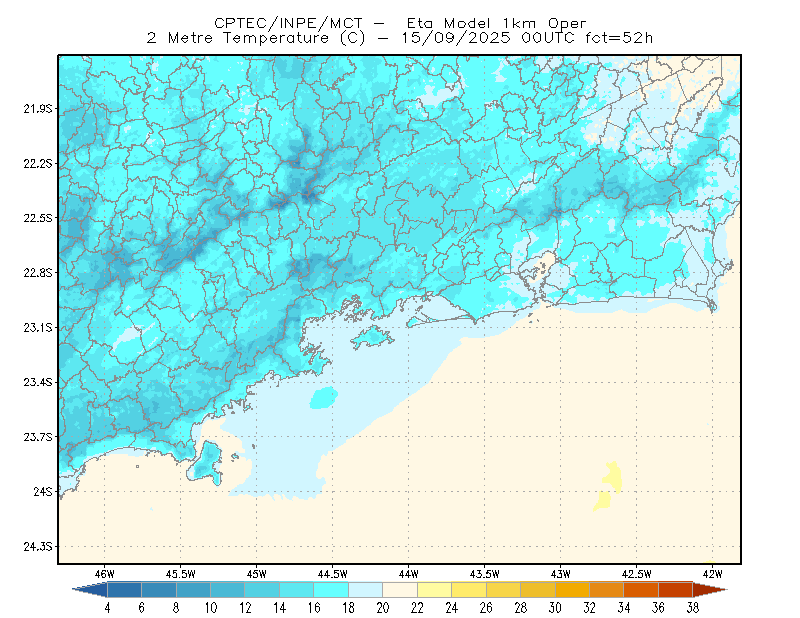Viewport: 800px width, 618px height.
Task: Click the 16–18 °C cyan legend swatch
Action: 331,589
